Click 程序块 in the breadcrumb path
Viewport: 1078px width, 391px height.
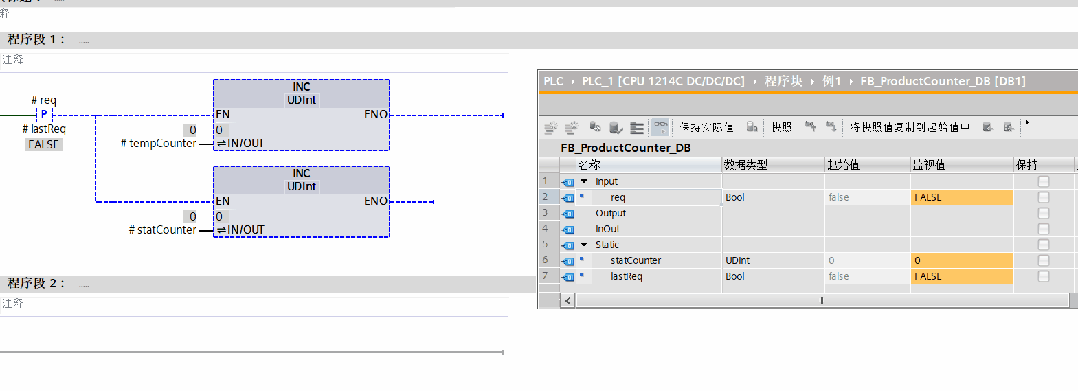[783, 81]
